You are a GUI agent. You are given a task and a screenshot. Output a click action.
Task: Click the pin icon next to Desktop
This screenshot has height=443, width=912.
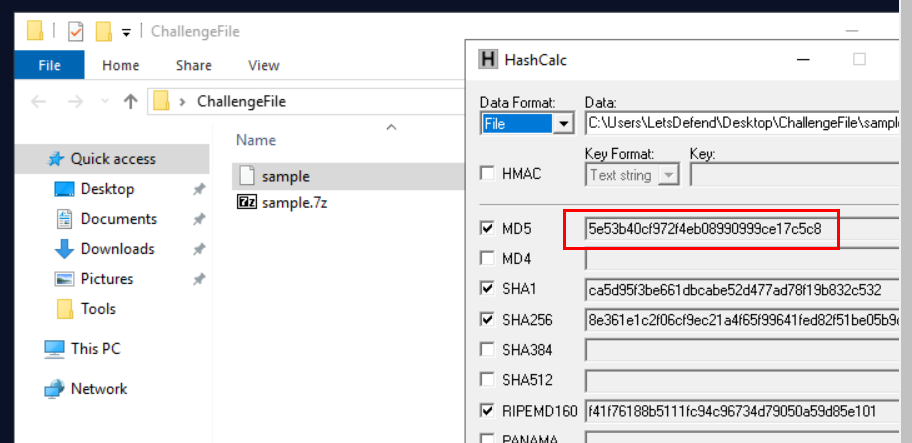coord(199,189)
